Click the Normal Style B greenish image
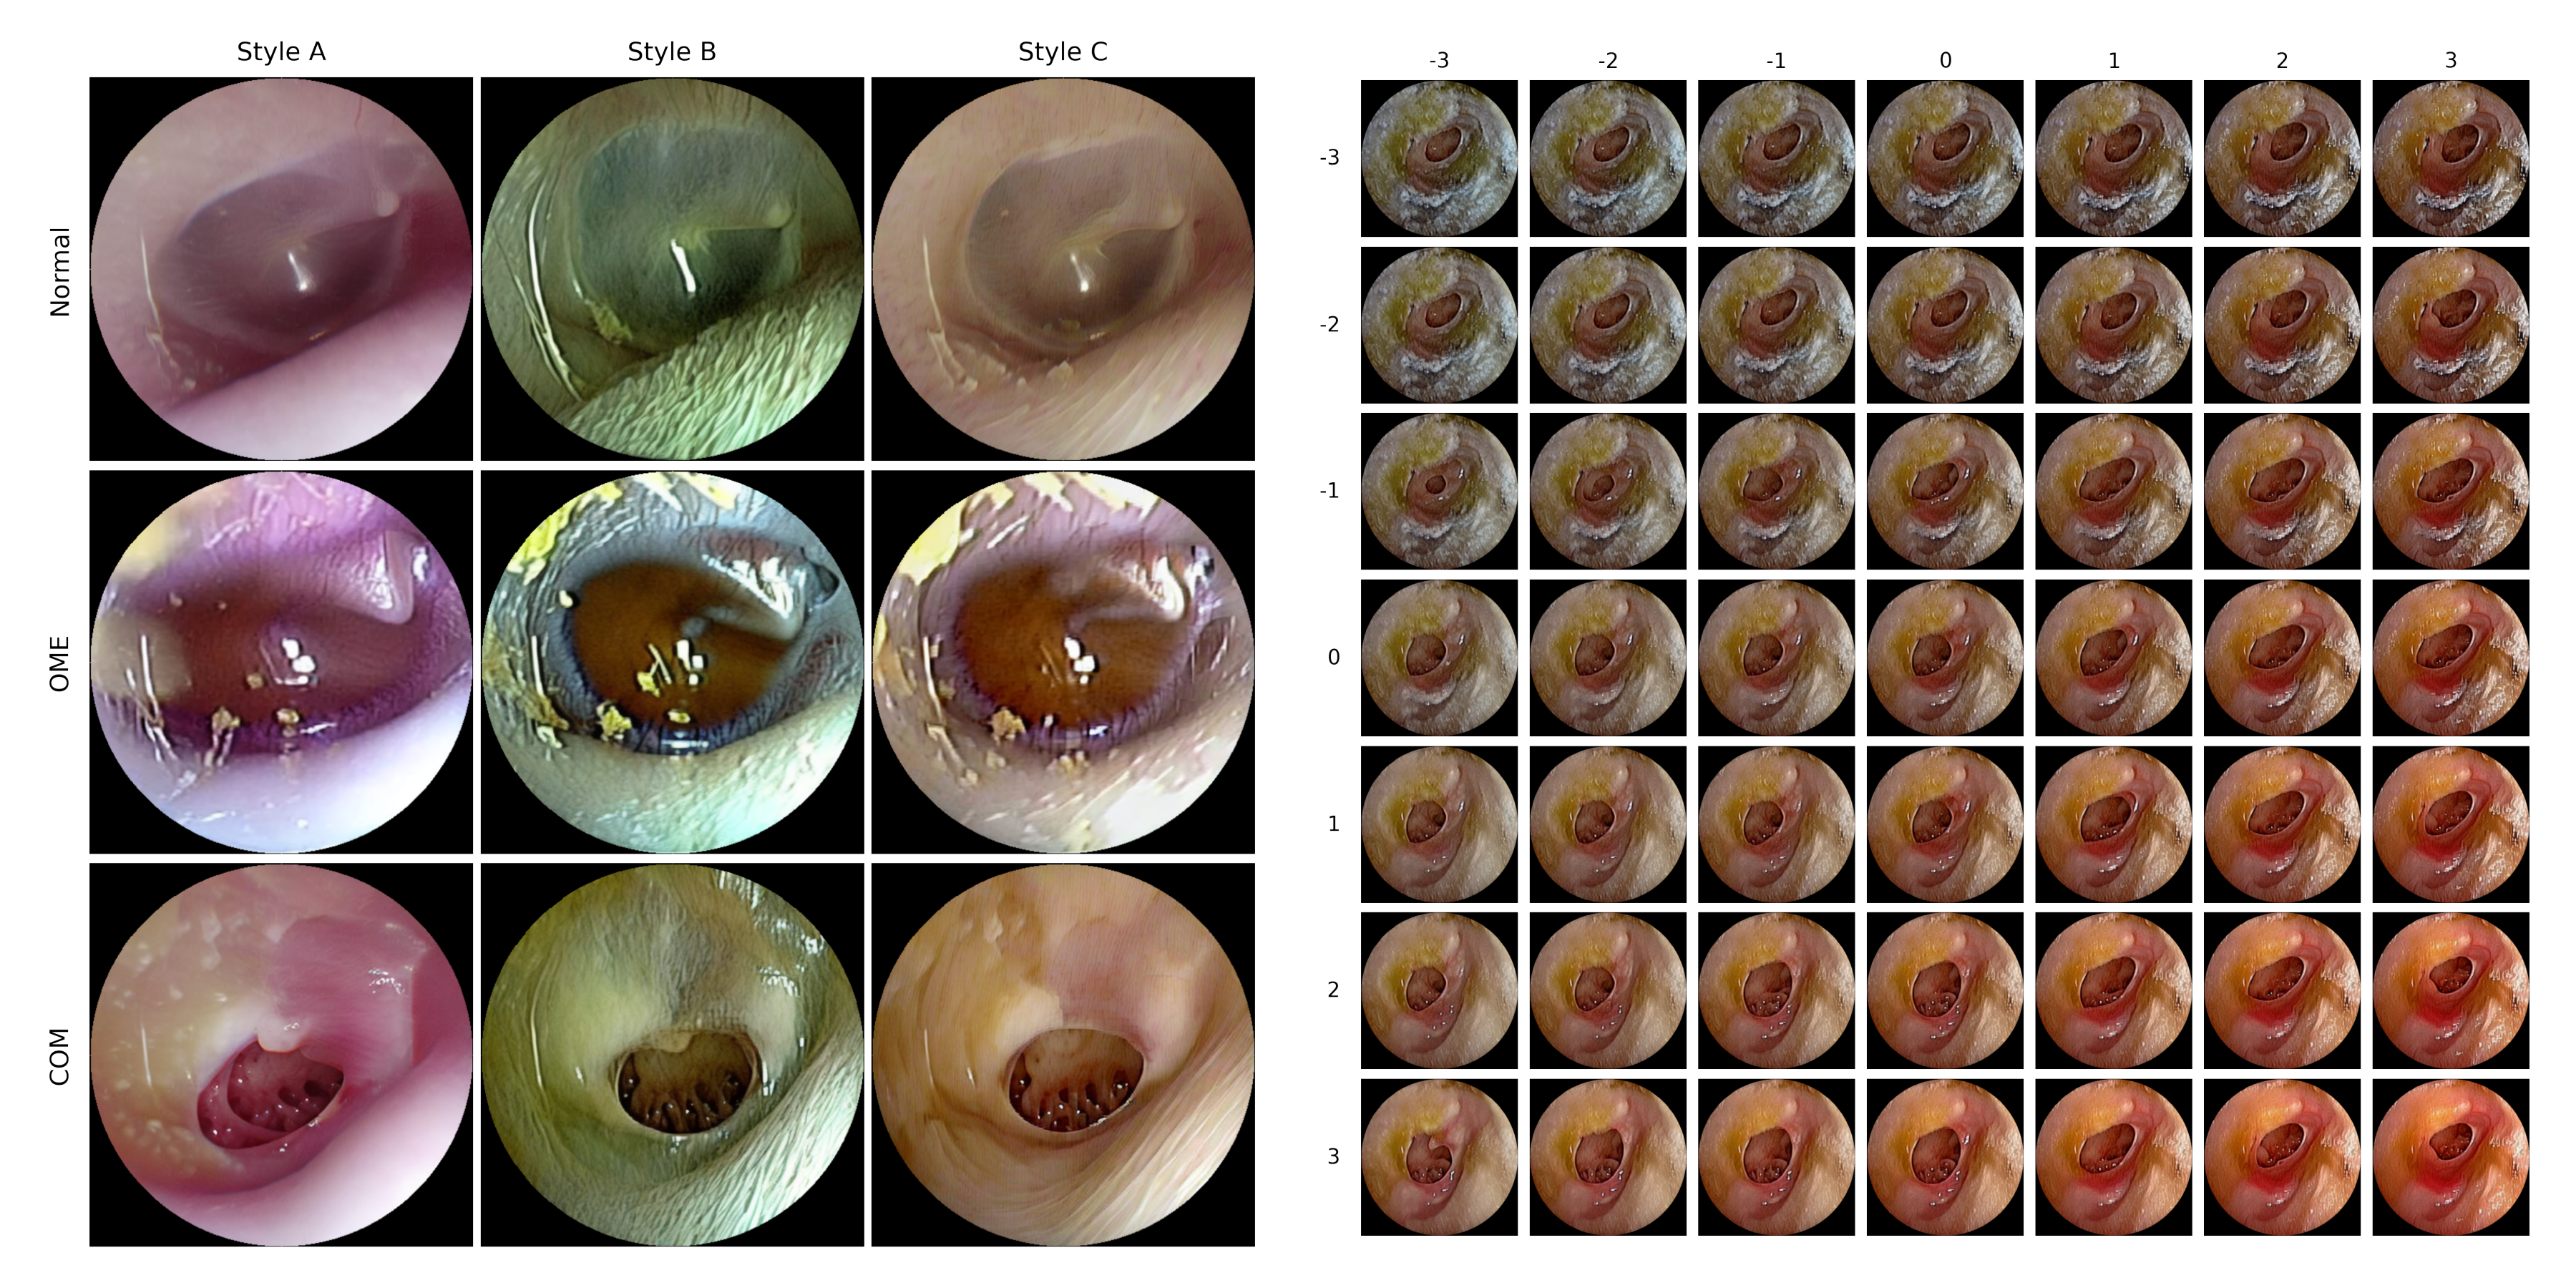The image size is (2576, 1288). [672, 269]
